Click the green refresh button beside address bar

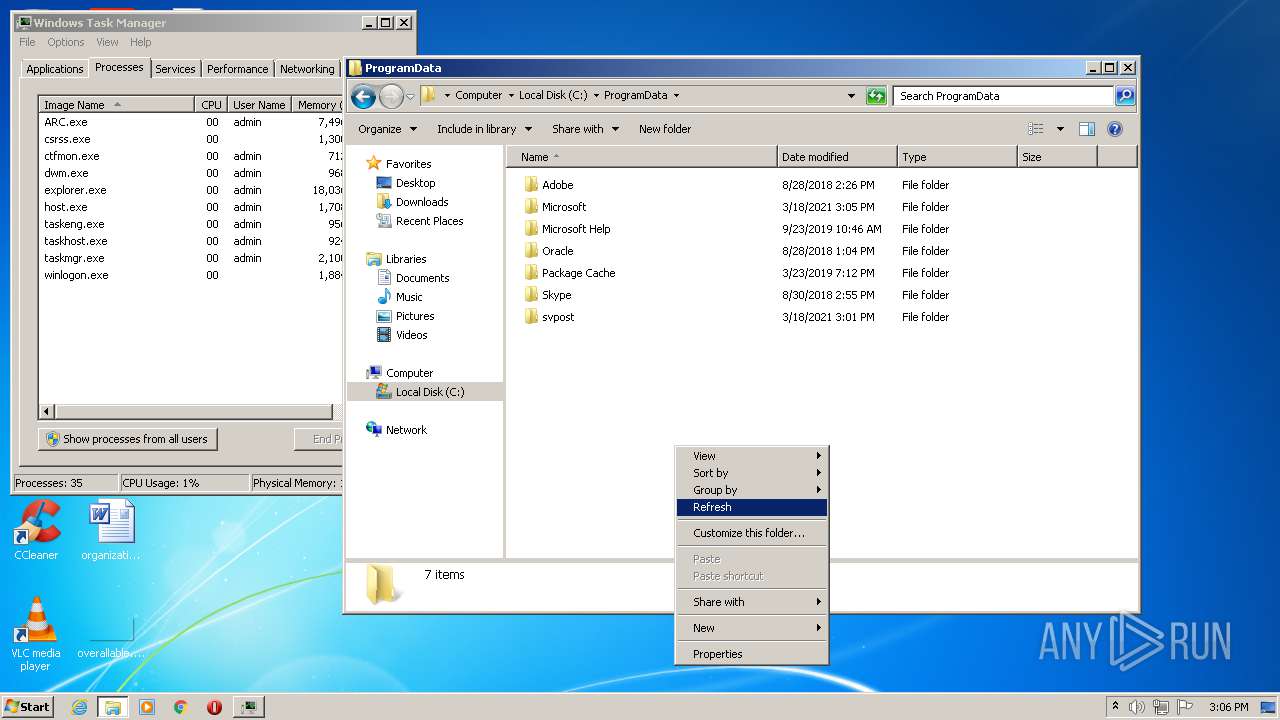tap(876, 96)
